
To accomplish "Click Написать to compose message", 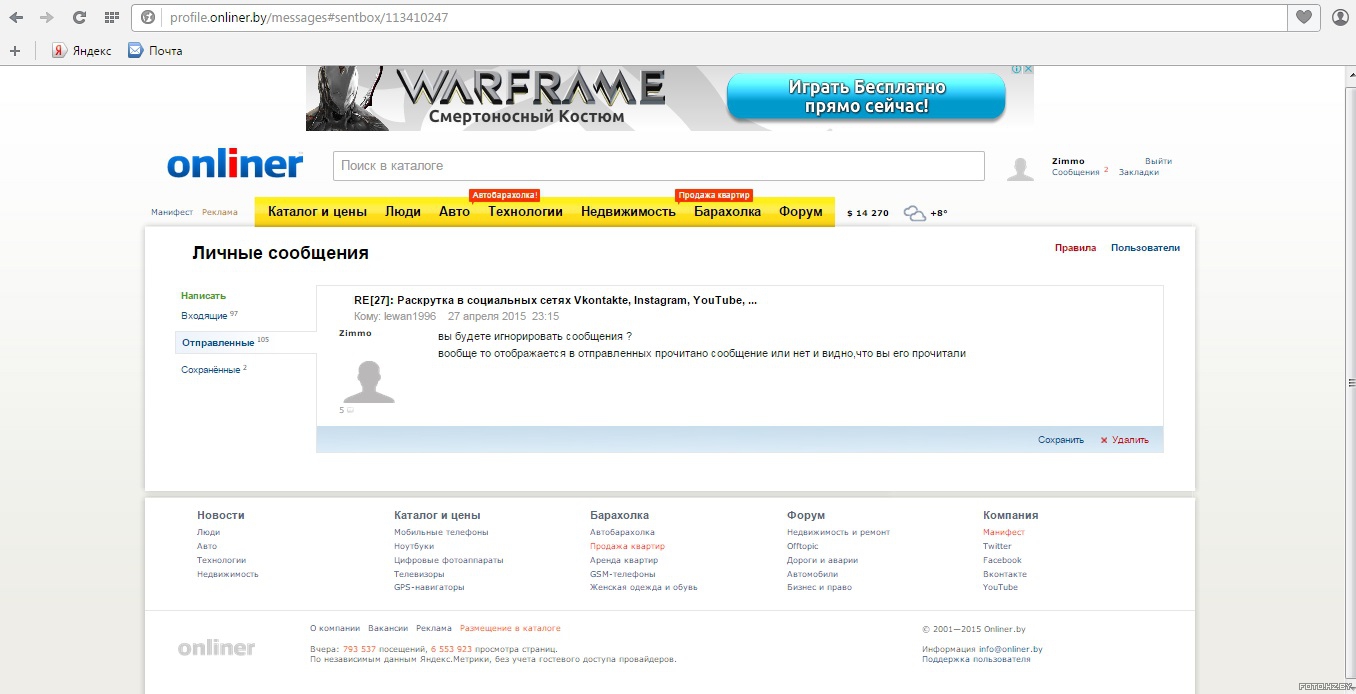I will coord(203,296).
